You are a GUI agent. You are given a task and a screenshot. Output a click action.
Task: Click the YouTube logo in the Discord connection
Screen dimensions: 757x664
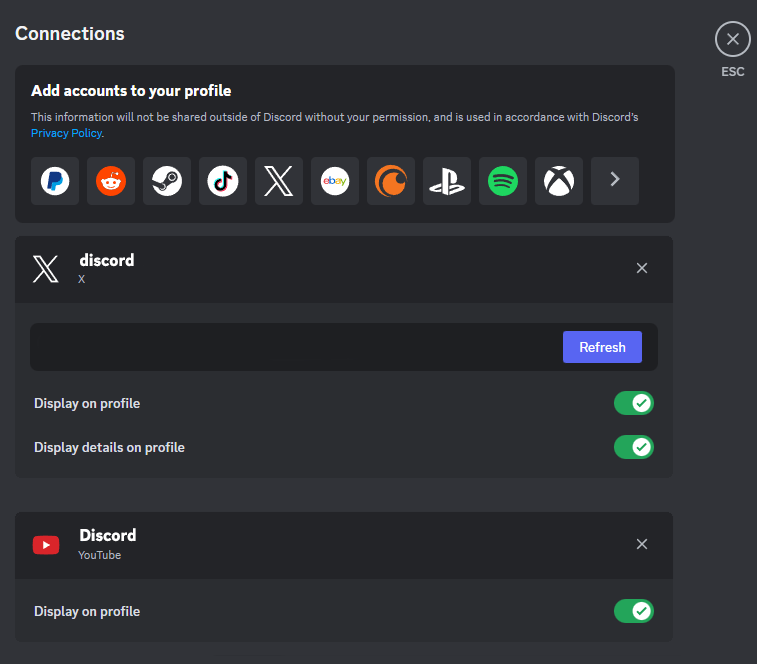pos(46,545)
